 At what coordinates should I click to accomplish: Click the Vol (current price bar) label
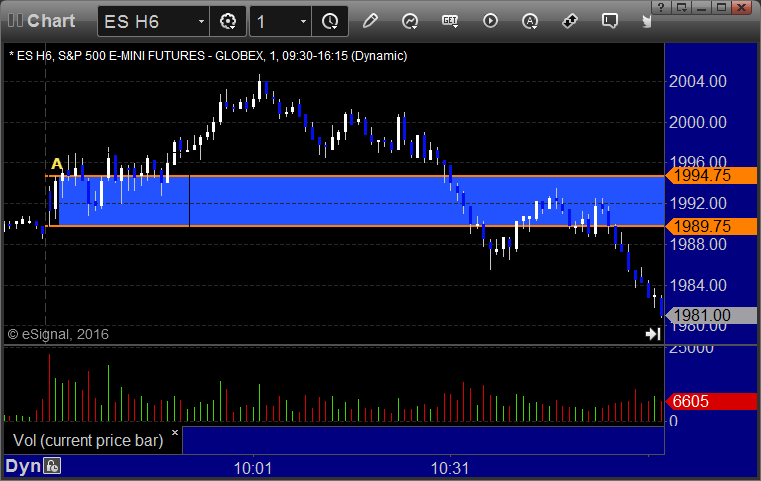(x=88, y=440)
